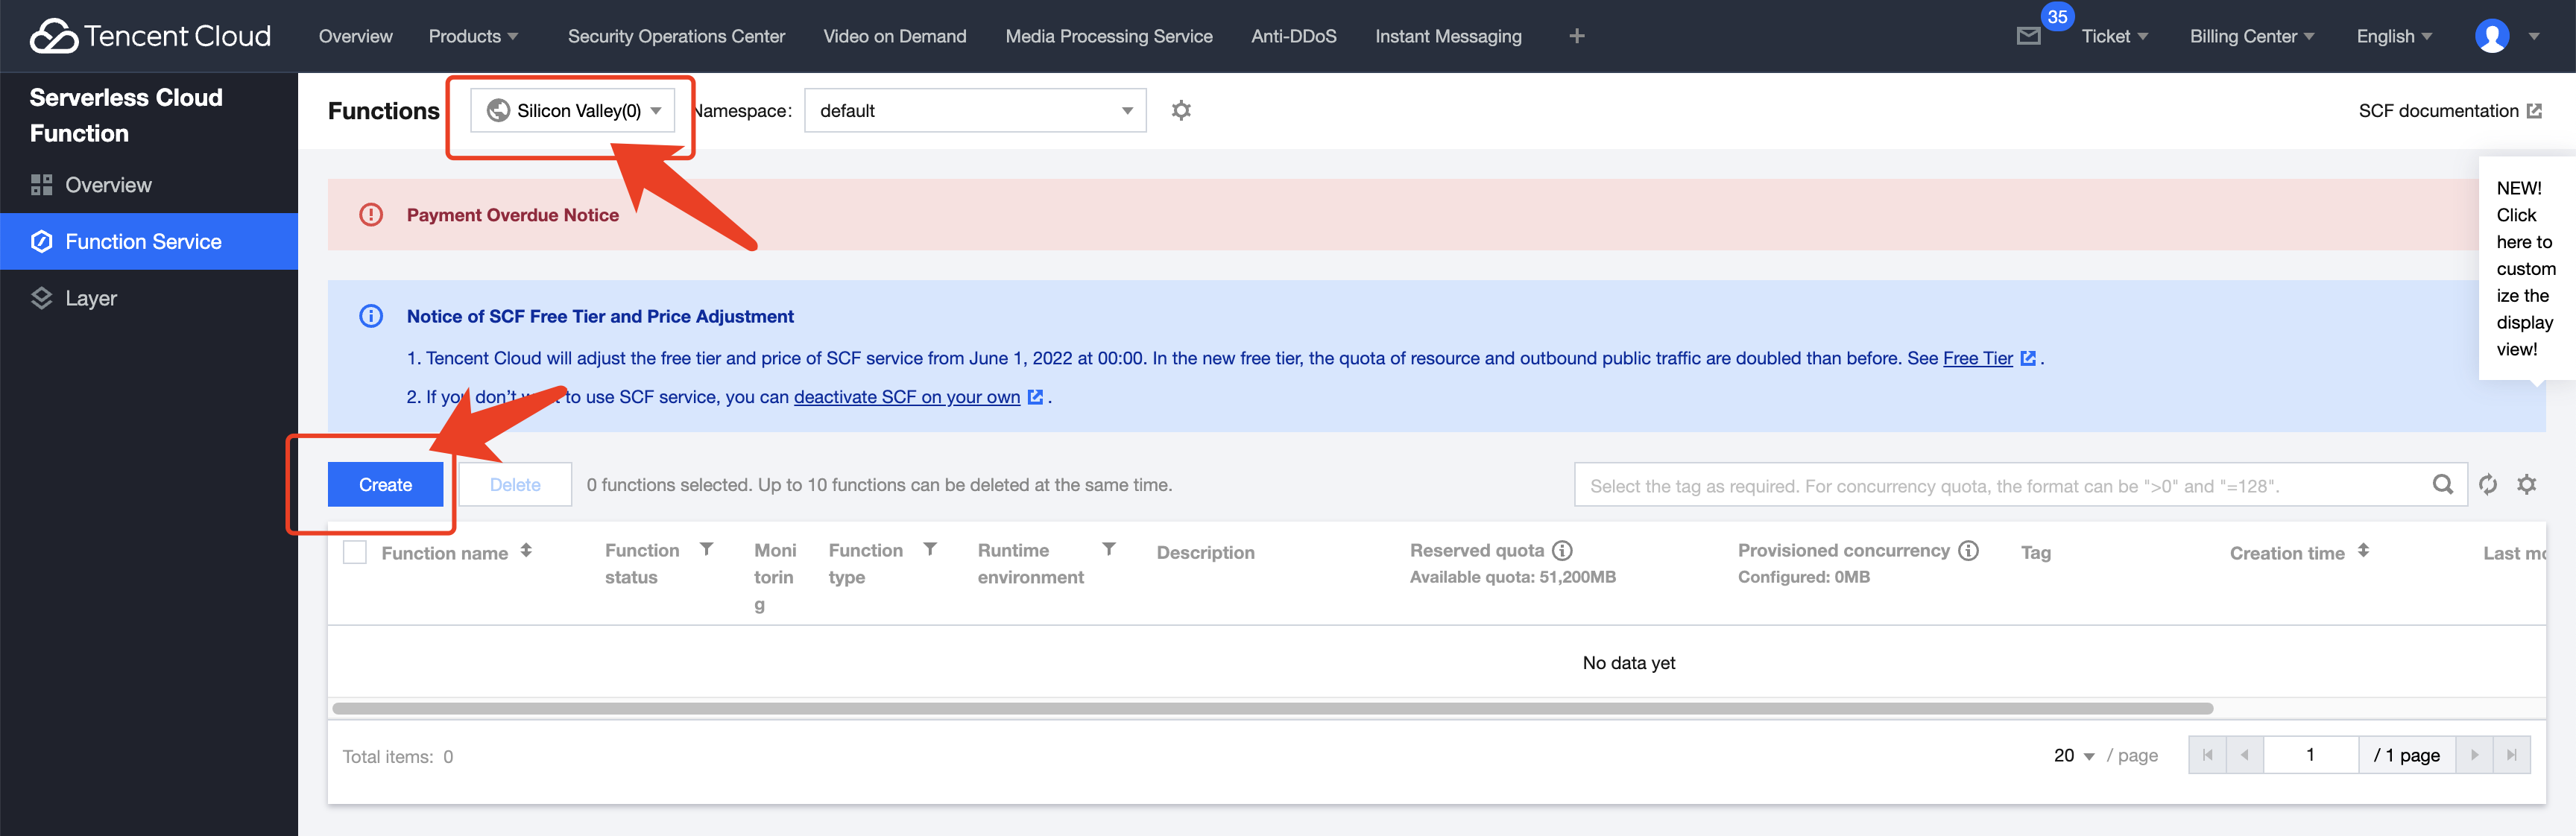Select Function Service in the sidebar
The image size is (2576, 836).
149,241
